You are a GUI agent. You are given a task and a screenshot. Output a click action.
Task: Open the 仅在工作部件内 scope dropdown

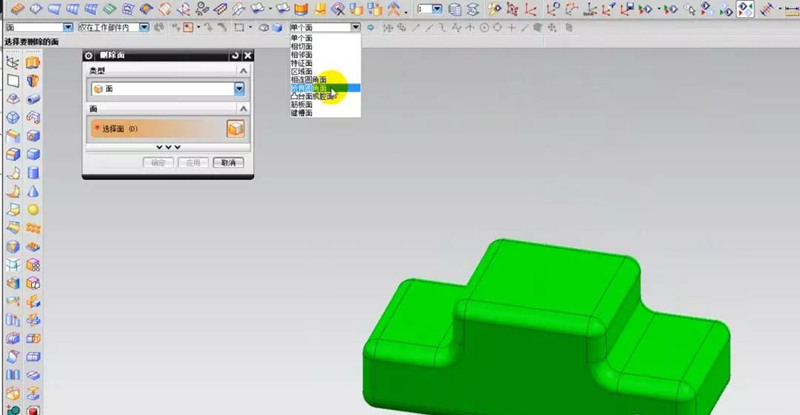pyautogui.click(x=145, y=27)
